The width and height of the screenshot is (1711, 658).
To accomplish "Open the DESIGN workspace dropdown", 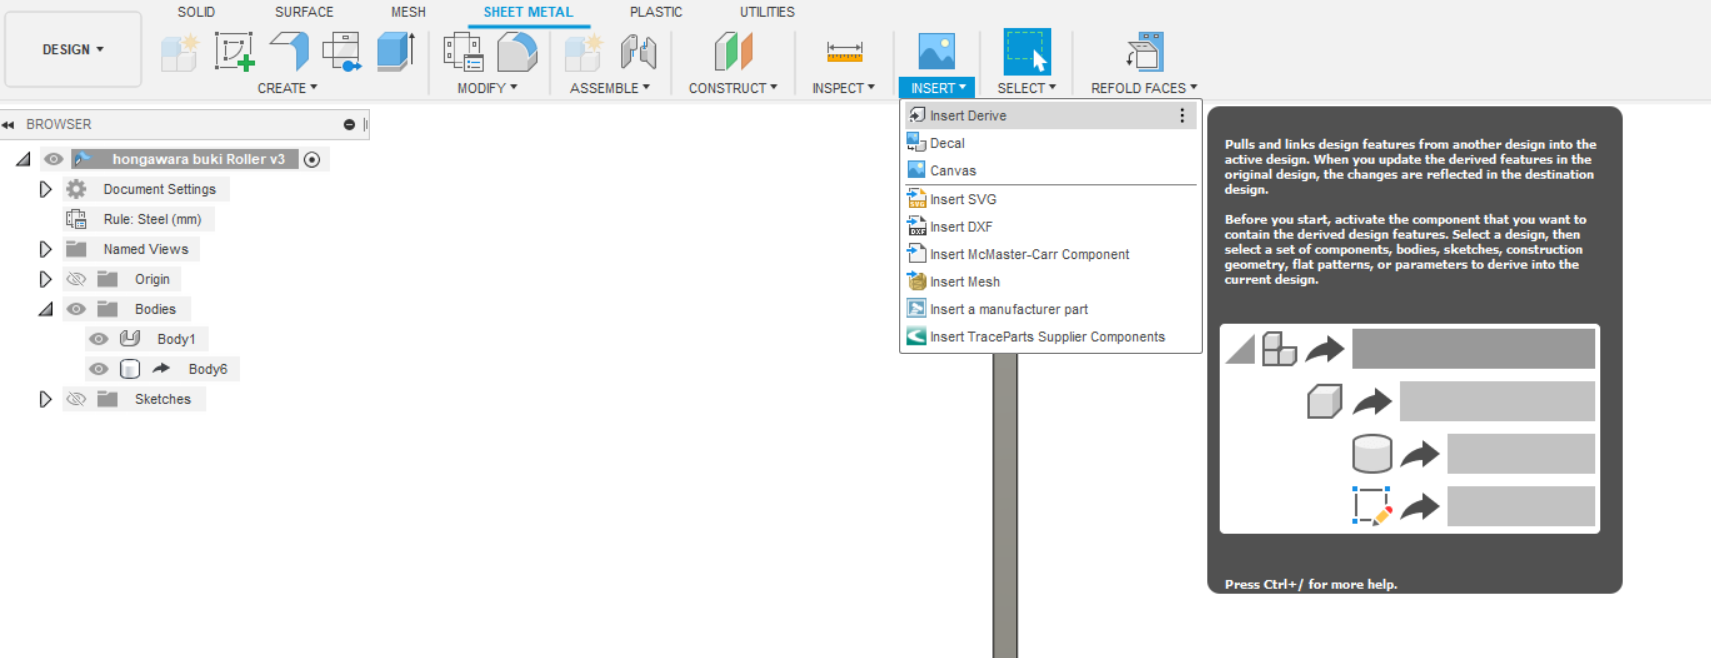I will (x=73, y=49).
